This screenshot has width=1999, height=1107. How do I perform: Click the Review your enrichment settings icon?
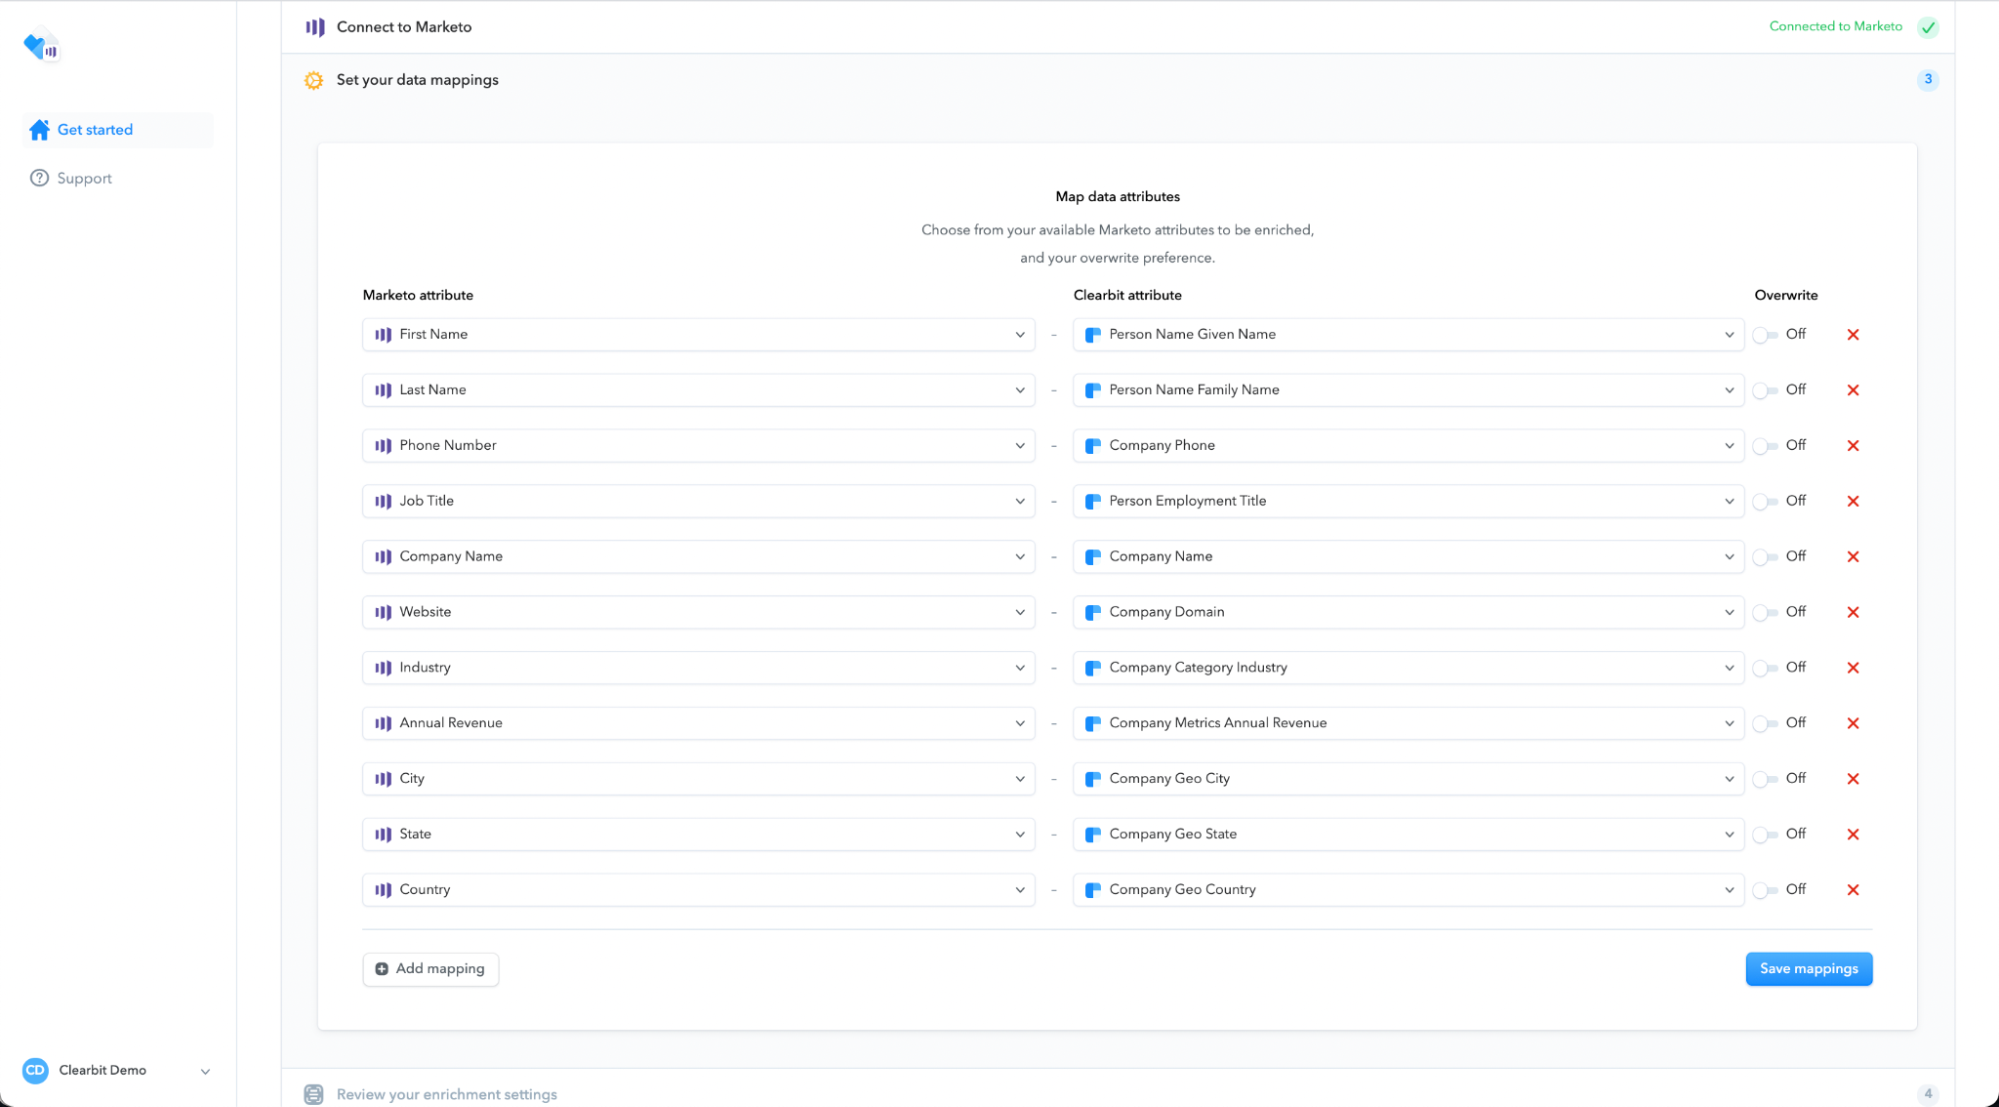coord(314,1094)
